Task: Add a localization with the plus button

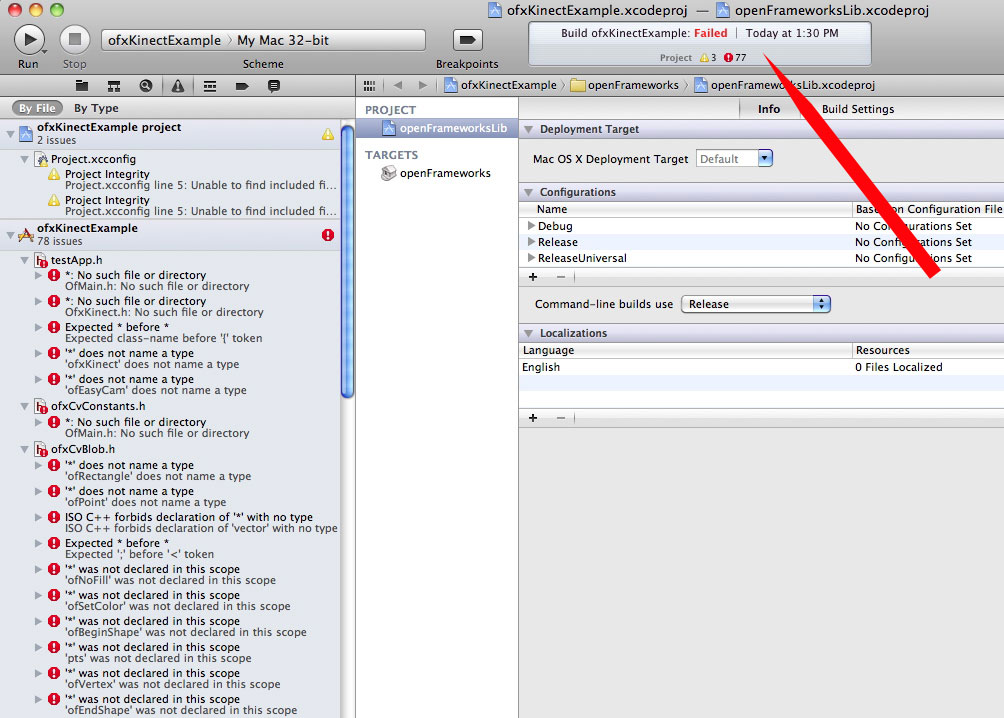Action: point(533,418)
